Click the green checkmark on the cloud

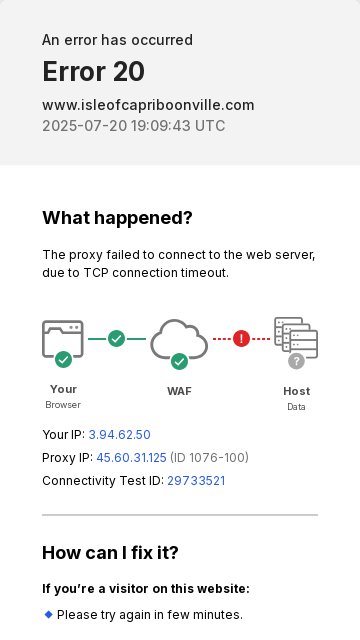[x=179, y=361]
